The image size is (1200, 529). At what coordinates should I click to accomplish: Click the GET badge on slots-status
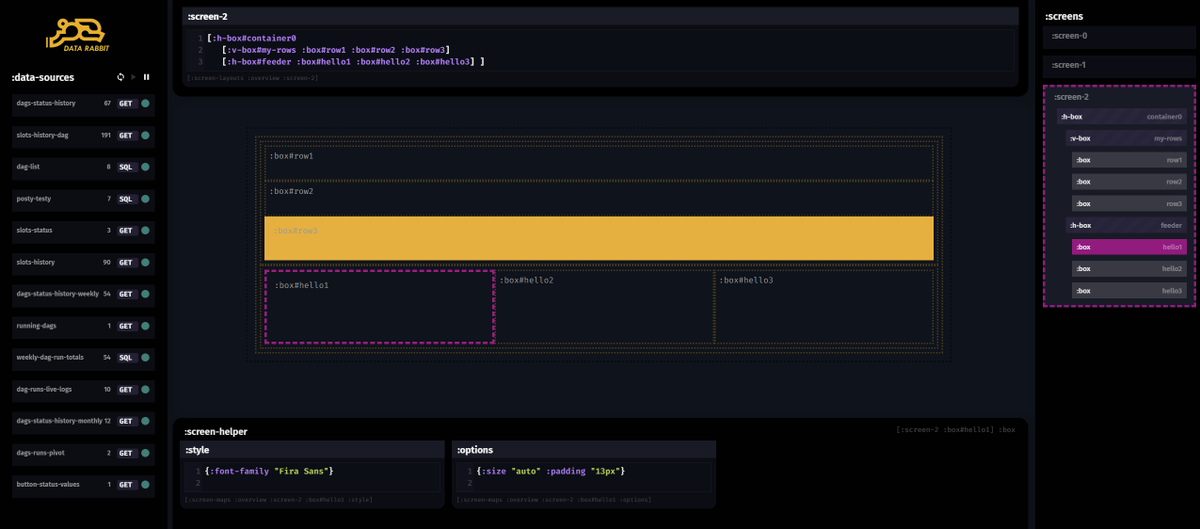(x=126, y=230)
